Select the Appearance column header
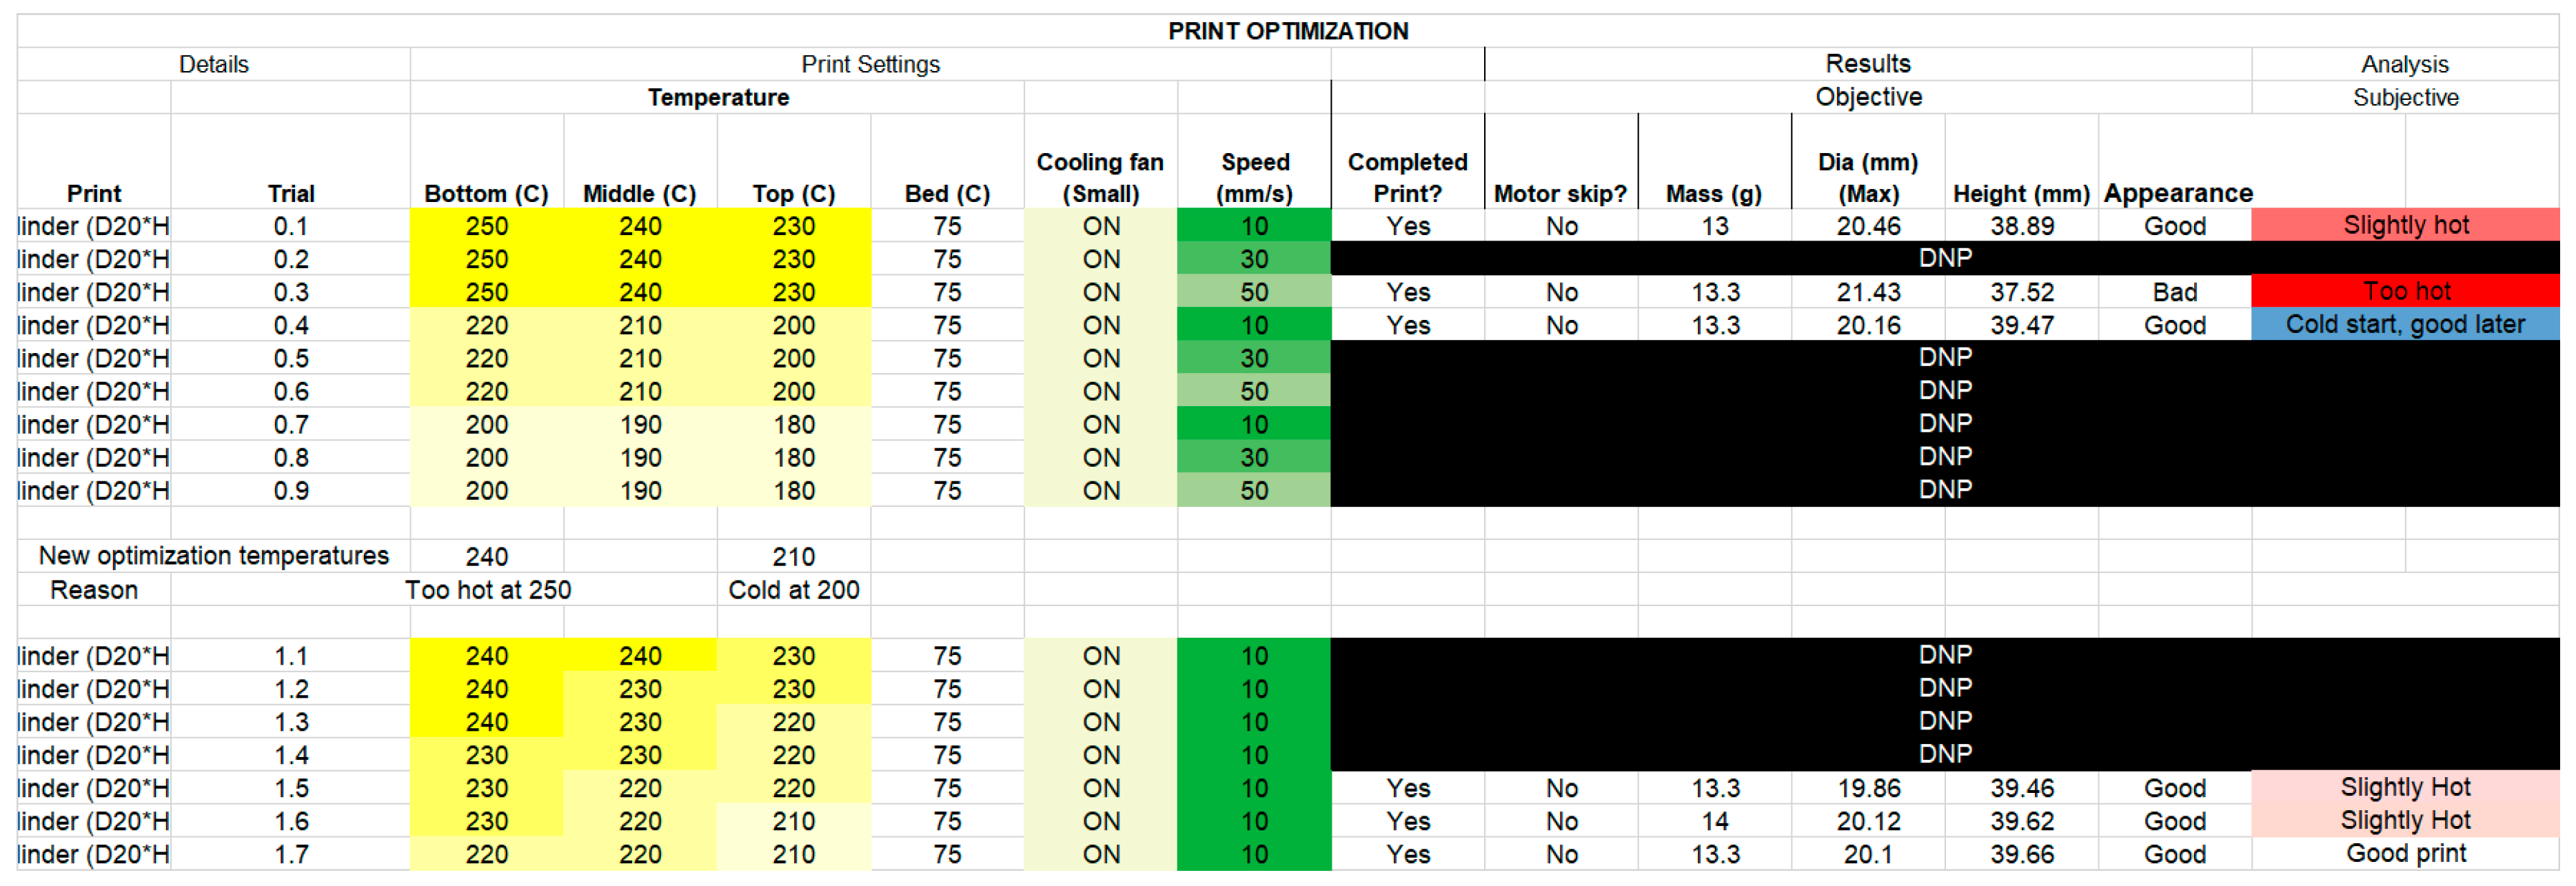Screen dimensions: 2576x886 click(x=2177, y=193)
